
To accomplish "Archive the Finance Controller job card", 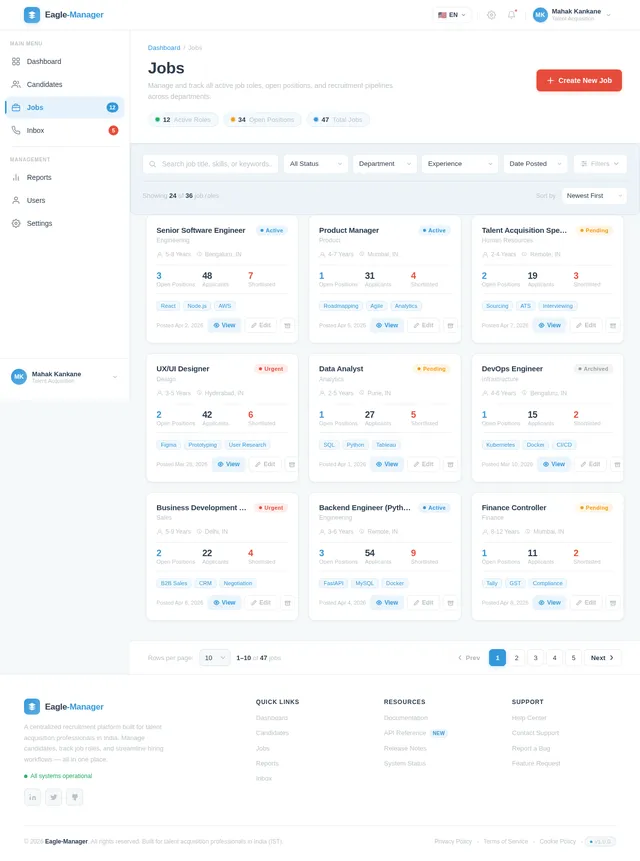I will pyautogui.click(x=613, y=603).
